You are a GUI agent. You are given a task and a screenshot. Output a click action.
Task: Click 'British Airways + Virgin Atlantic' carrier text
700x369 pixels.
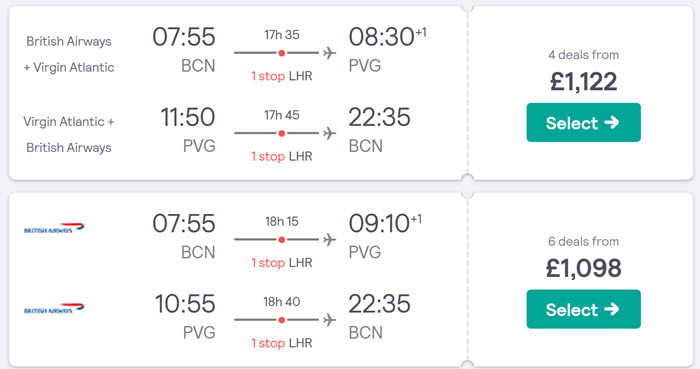coord(69,54)
